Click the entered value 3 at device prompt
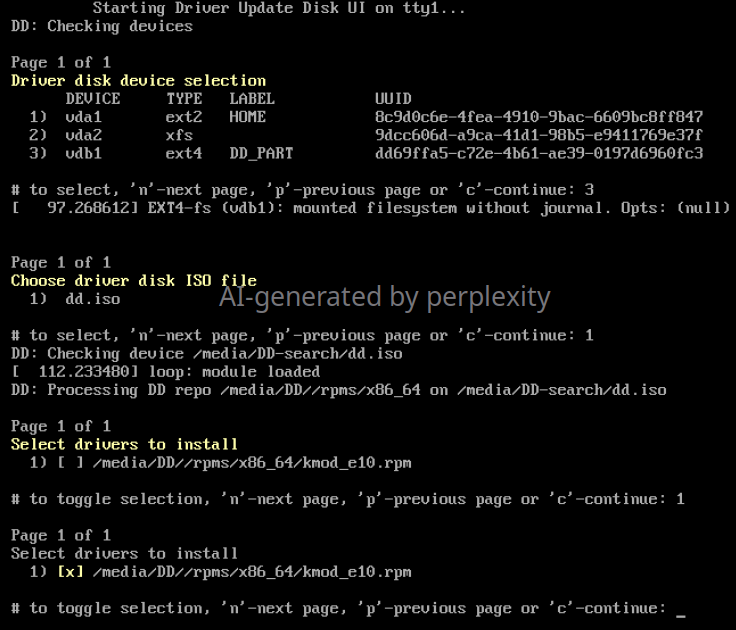736x630 pixels. 590,190
